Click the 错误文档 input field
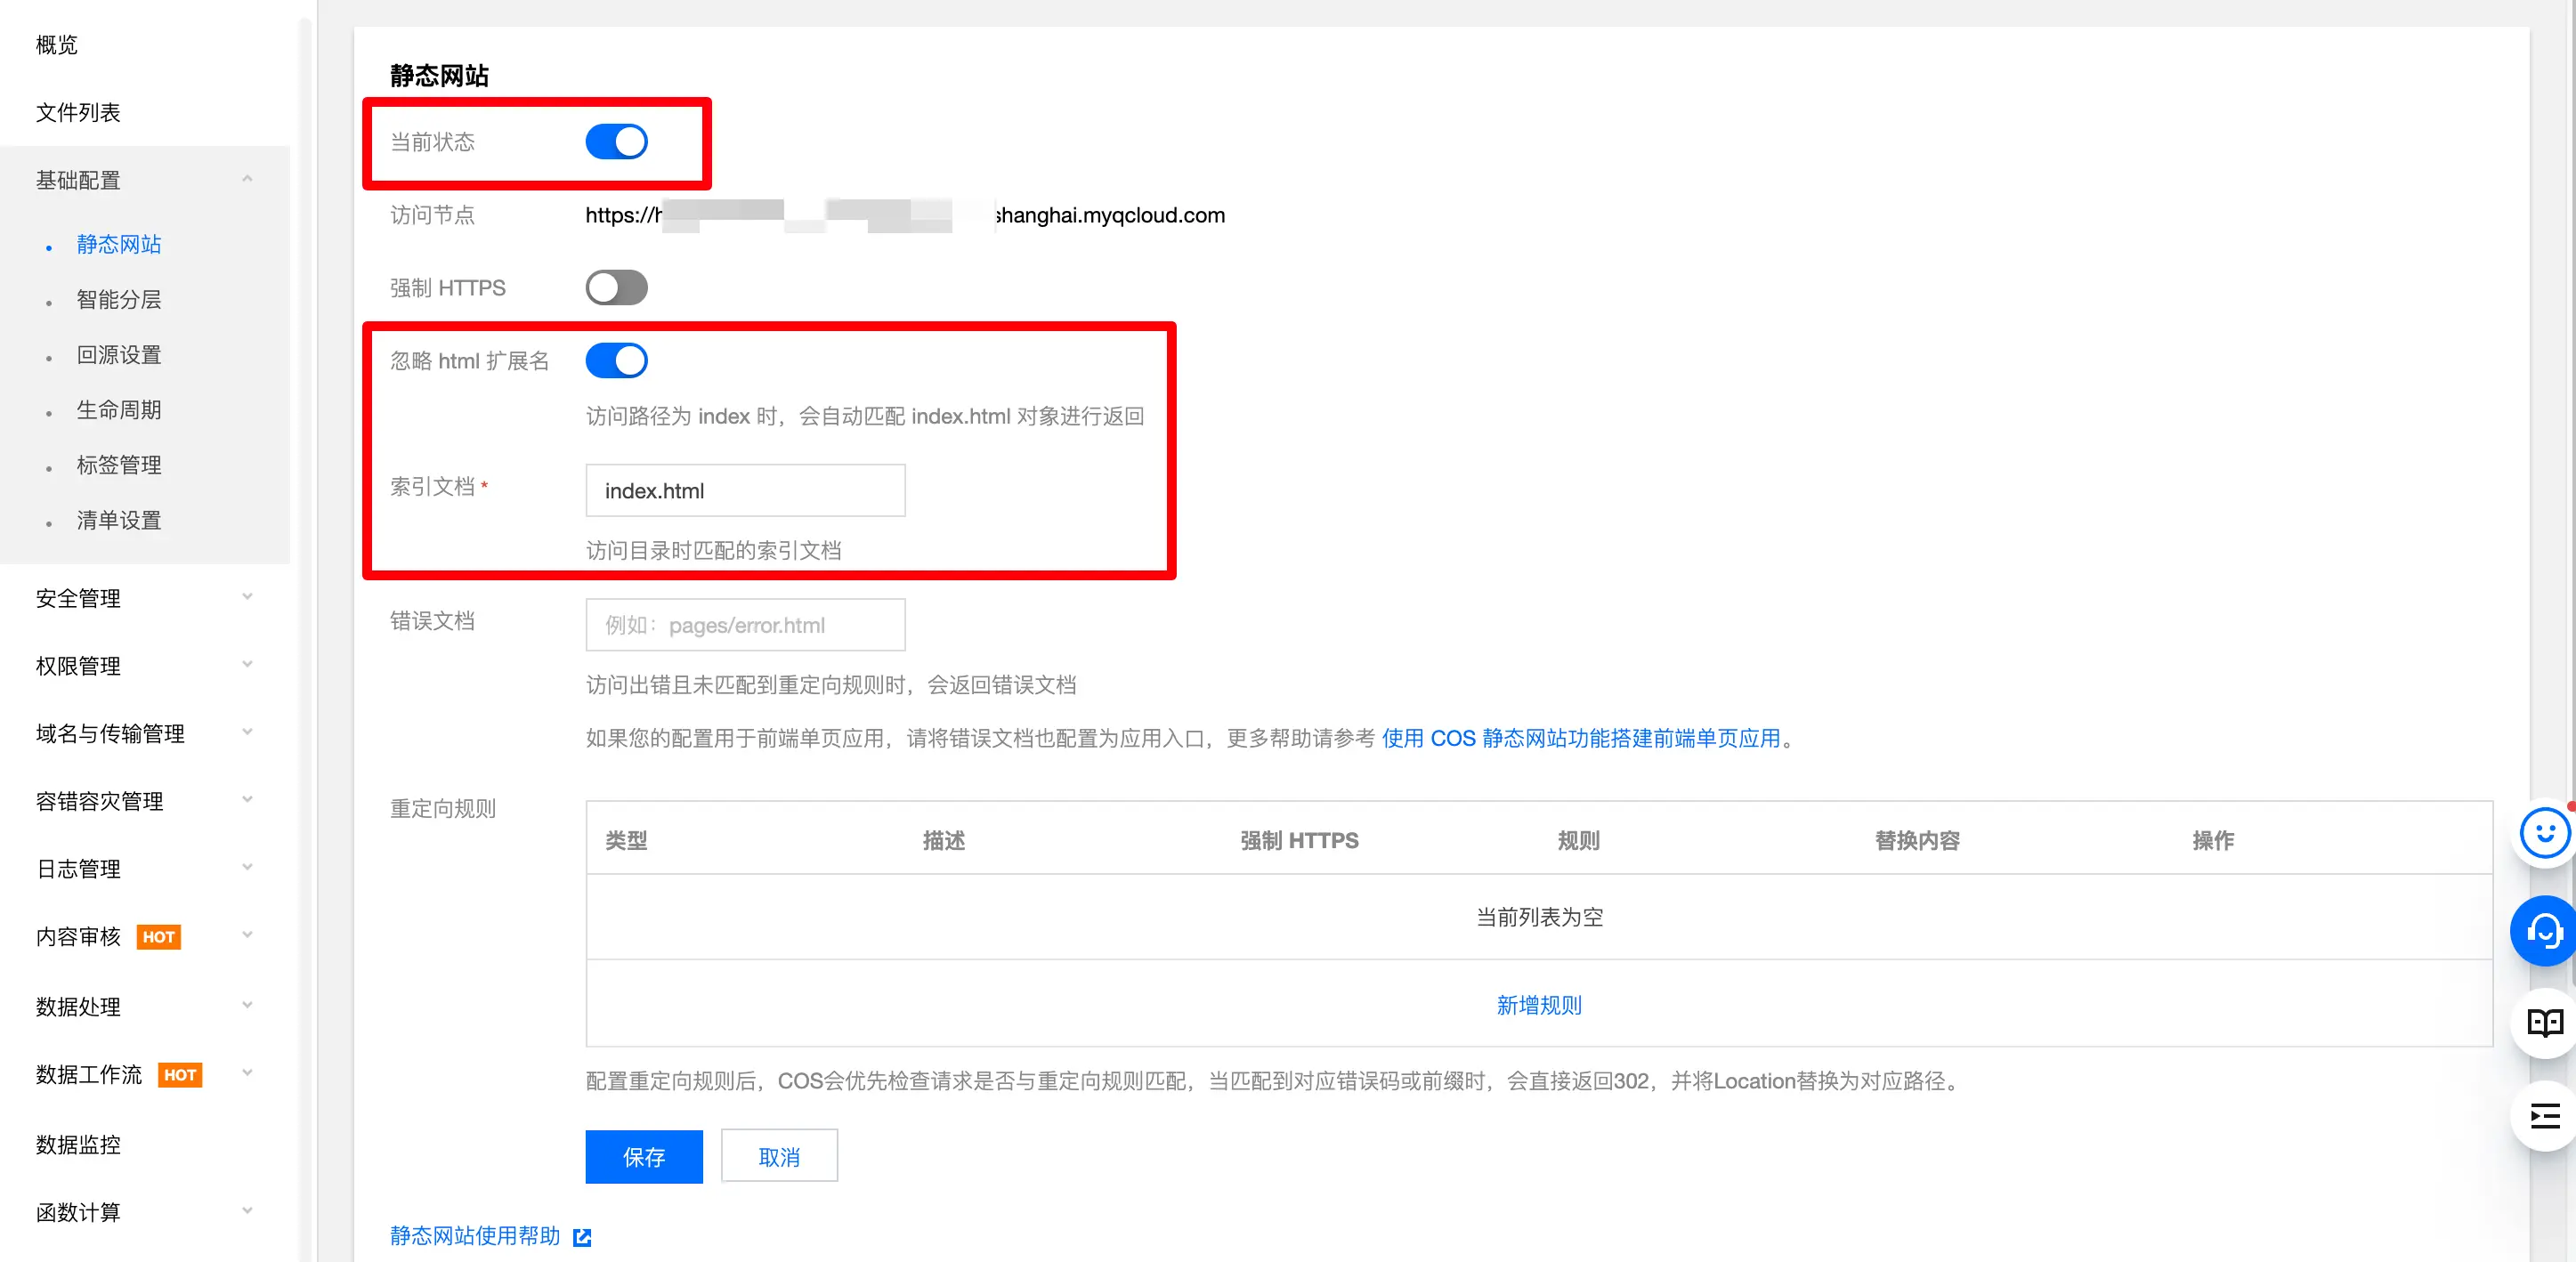This screenshot has width=2576, height=1262. tap(745, 625)
